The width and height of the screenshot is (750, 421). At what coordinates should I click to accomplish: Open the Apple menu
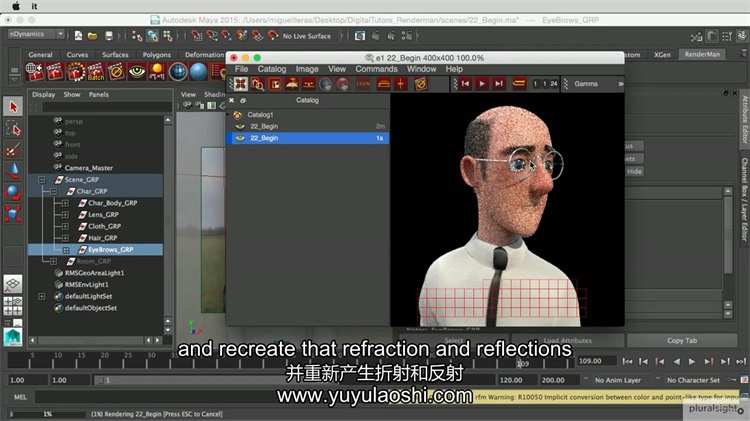pos(15,6)
